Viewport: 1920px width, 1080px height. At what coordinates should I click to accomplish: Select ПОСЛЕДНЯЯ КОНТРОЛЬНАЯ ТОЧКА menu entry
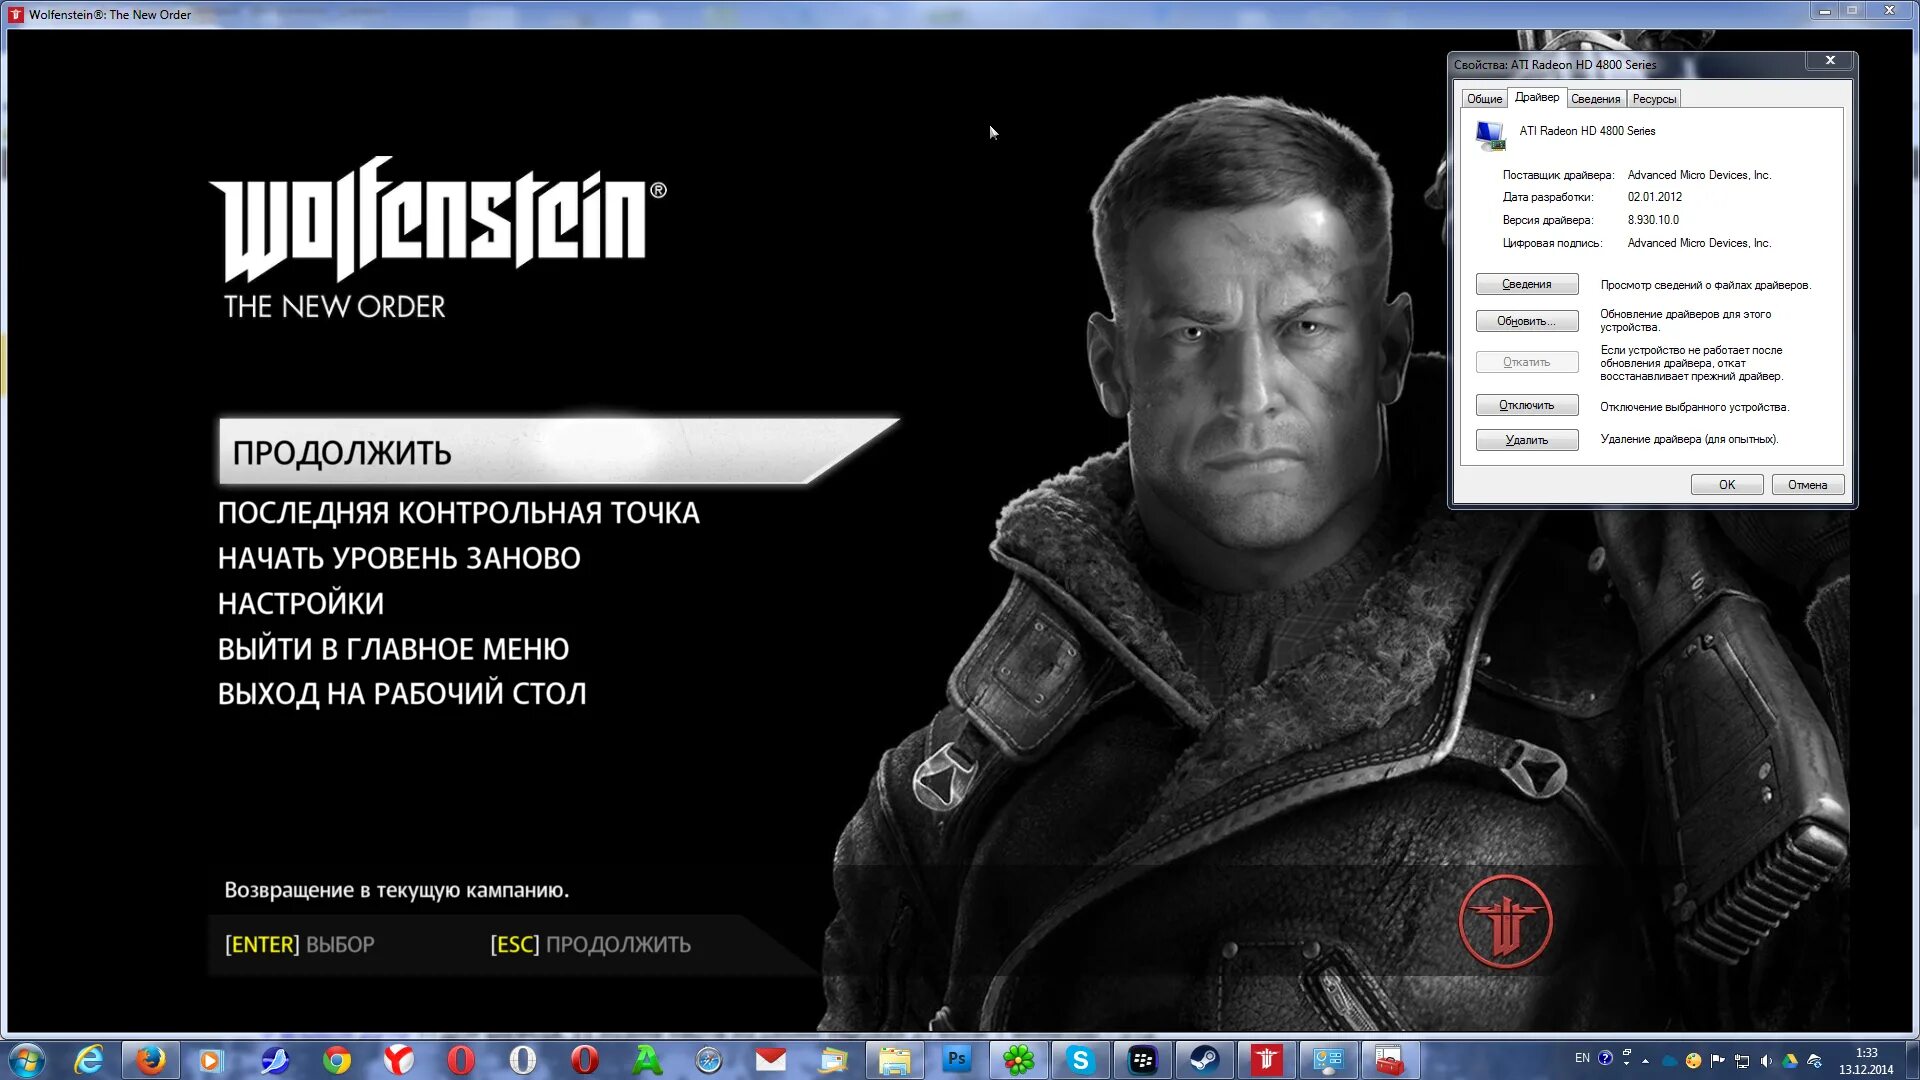pos(459,513)
